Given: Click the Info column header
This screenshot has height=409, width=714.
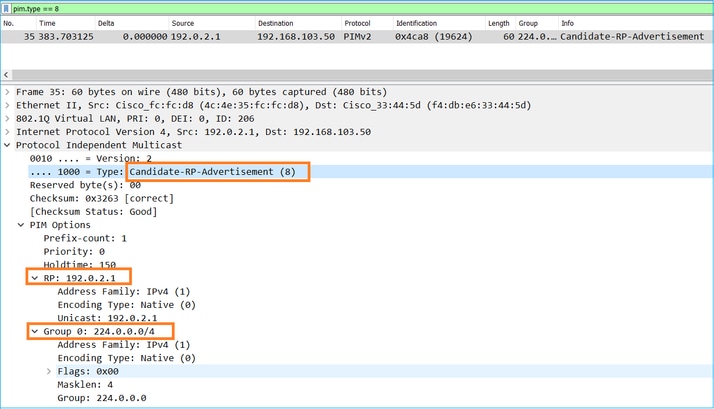Looking at the screenshot, I should [x=567, y=23].
